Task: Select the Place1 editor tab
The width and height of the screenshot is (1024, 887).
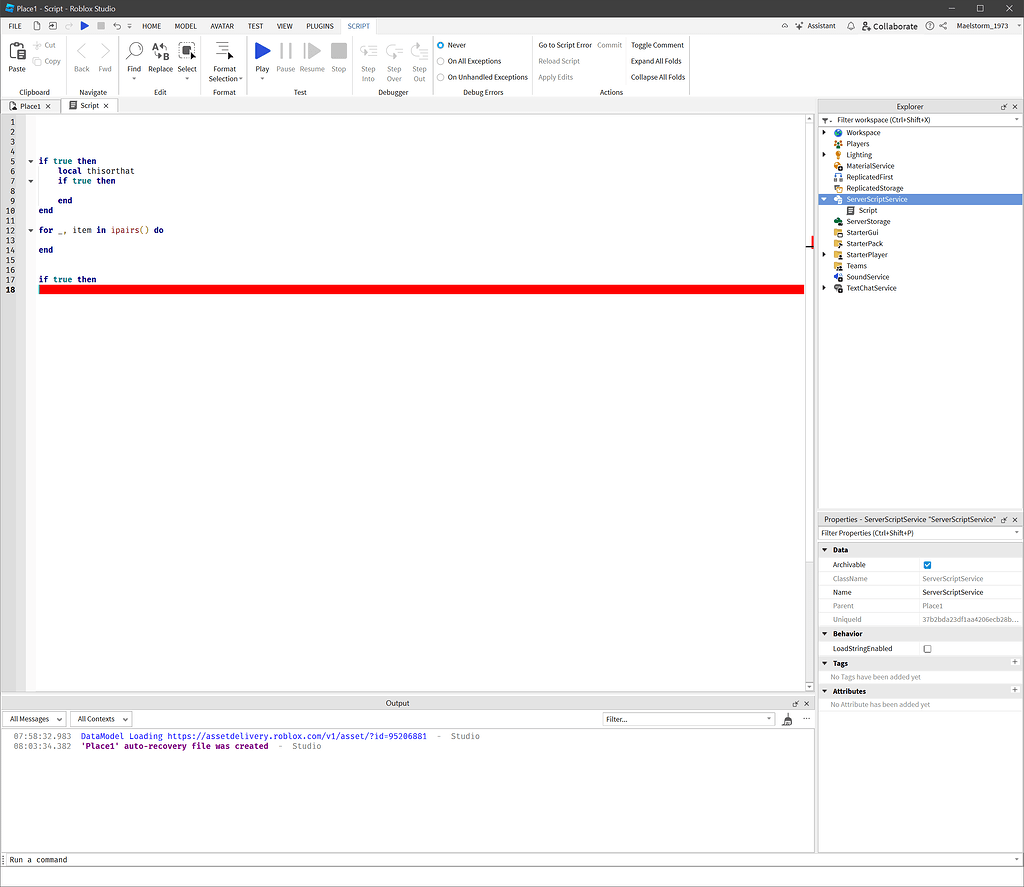Action: click(28, 105)
